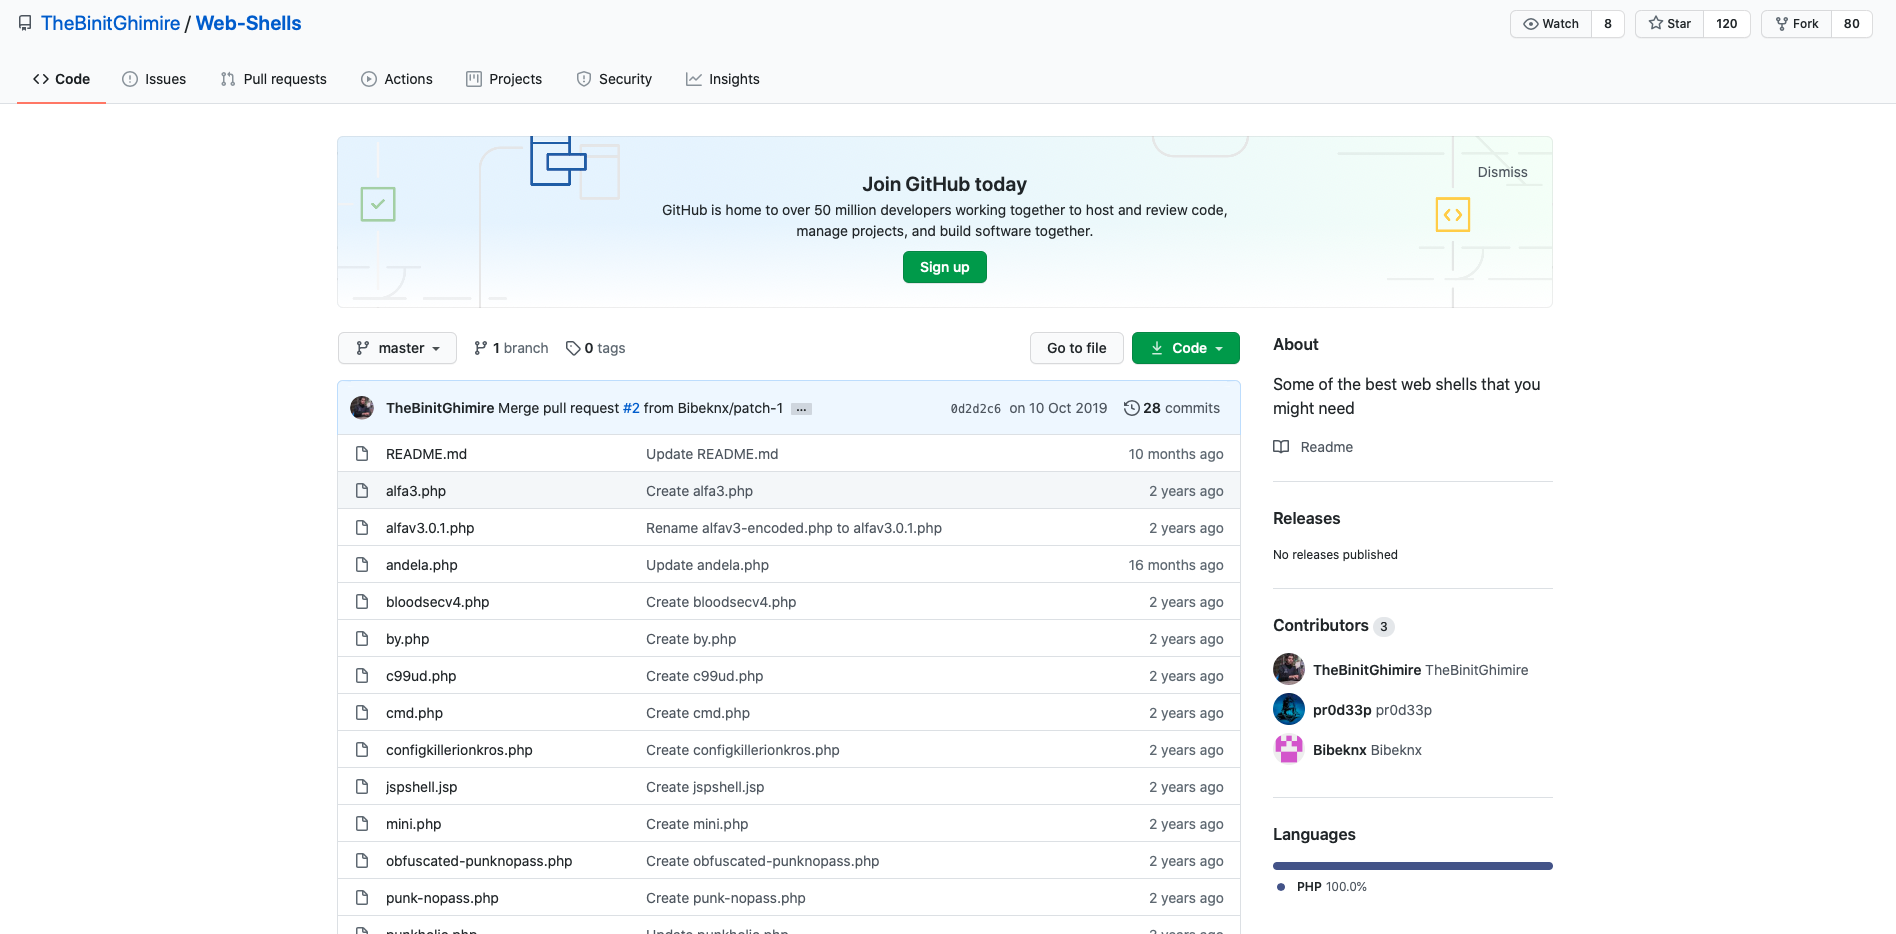Open TheBinitGhimire owner link in title
This screenshot has height=934, width=1896.
point(110,23)
